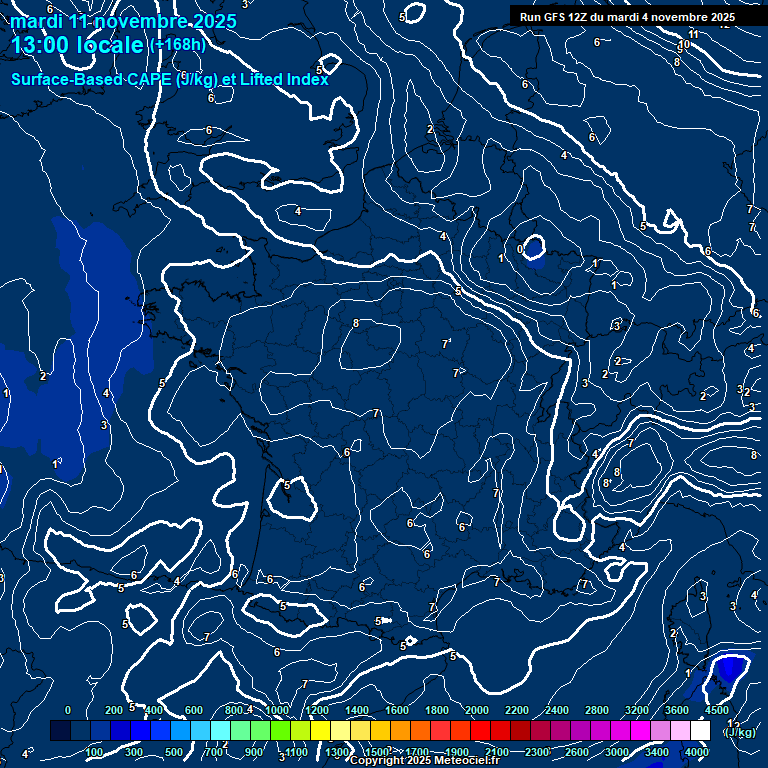Click the 'Copyright 2025 Meteociel.fr' text
The image size is (768, 768).
coord(425,760)
